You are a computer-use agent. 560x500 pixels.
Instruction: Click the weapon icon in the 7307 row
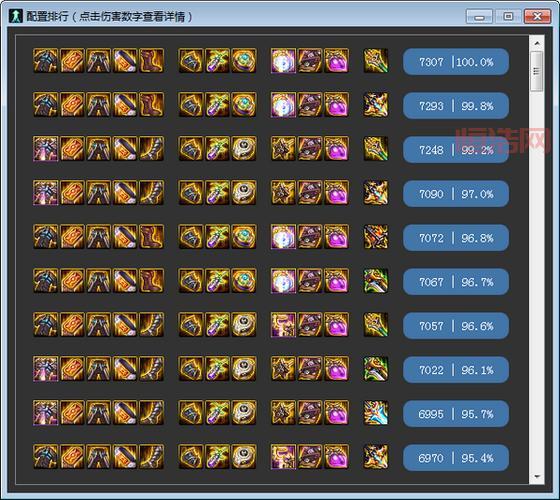[x=376, y=61]
